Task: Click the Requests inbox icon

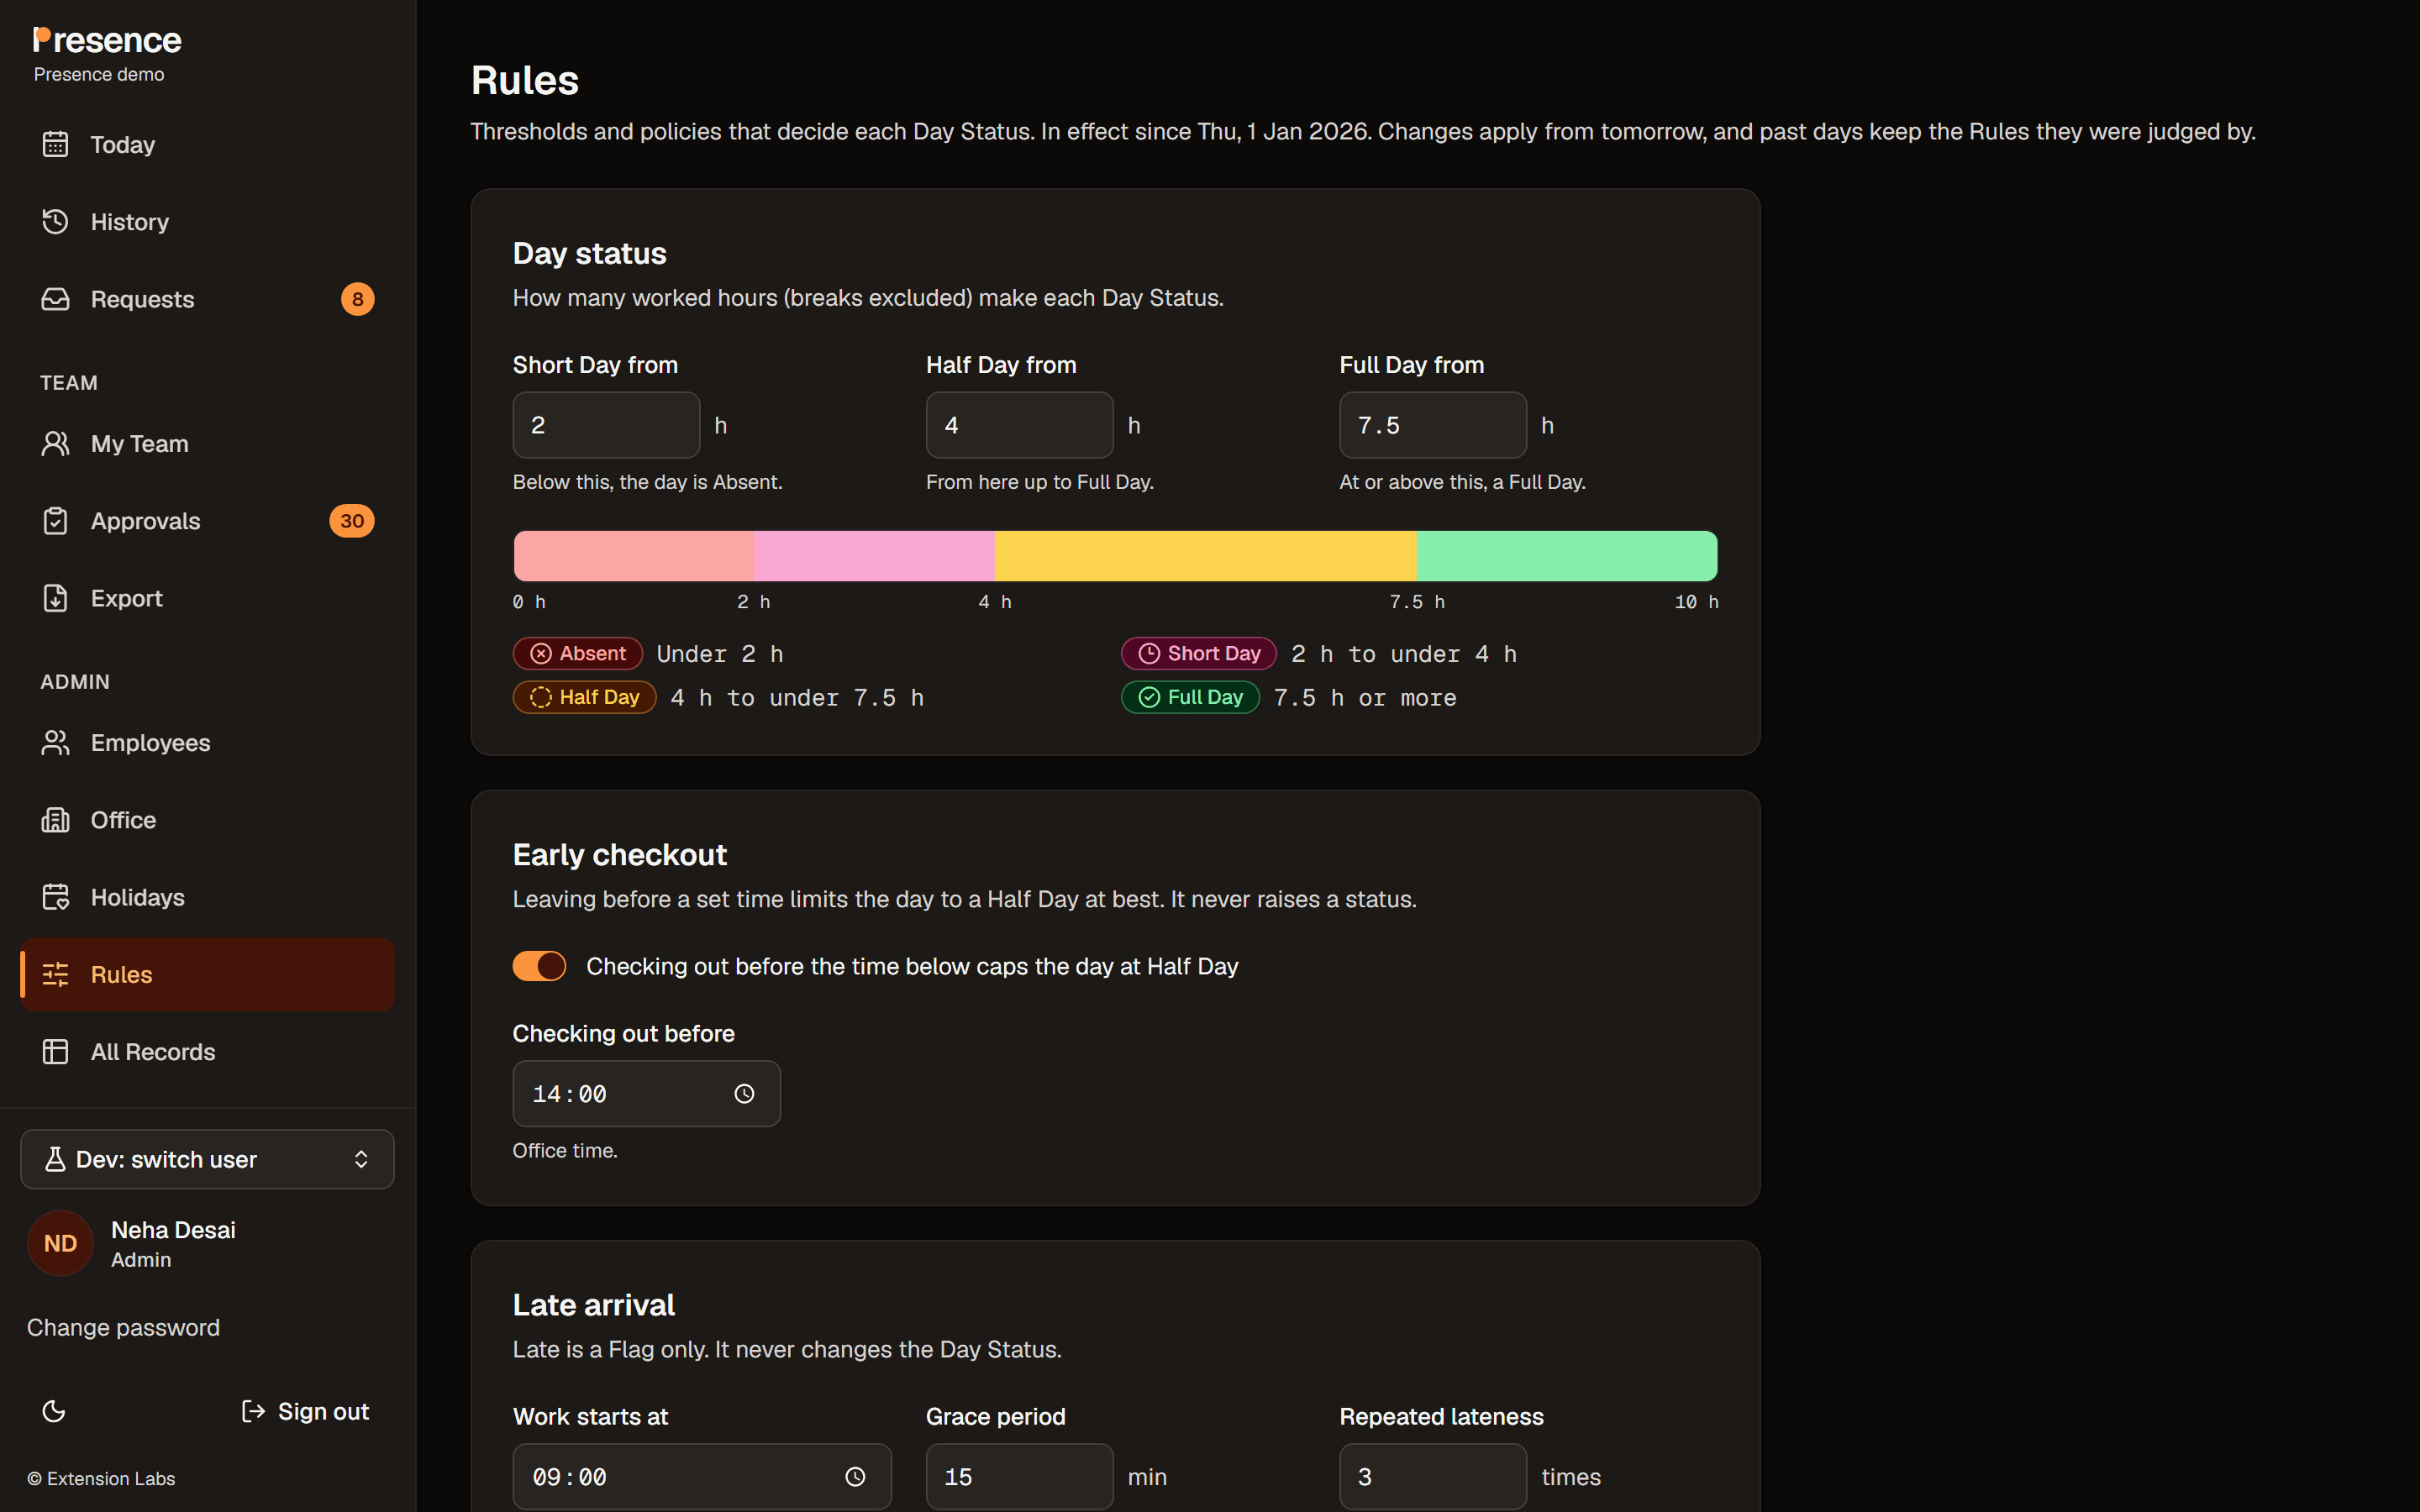Action: [x=55, y=299]
